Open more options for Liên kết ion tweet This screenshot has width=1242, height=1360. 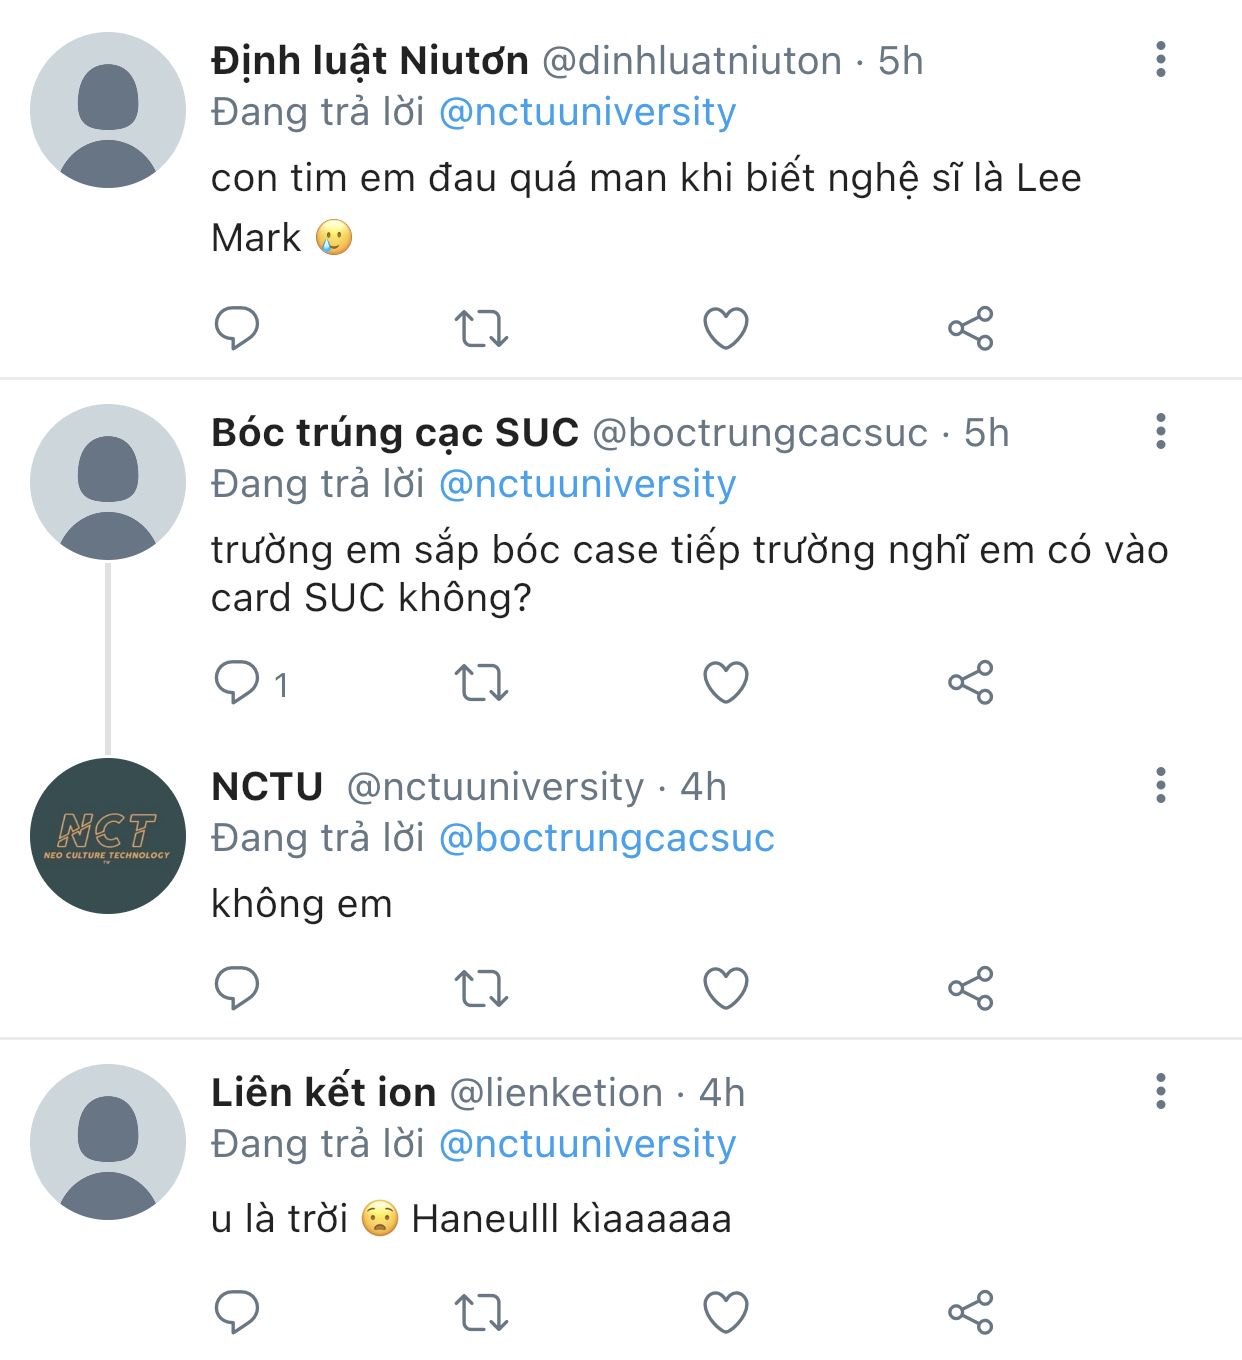(x=1160, y=1092)
